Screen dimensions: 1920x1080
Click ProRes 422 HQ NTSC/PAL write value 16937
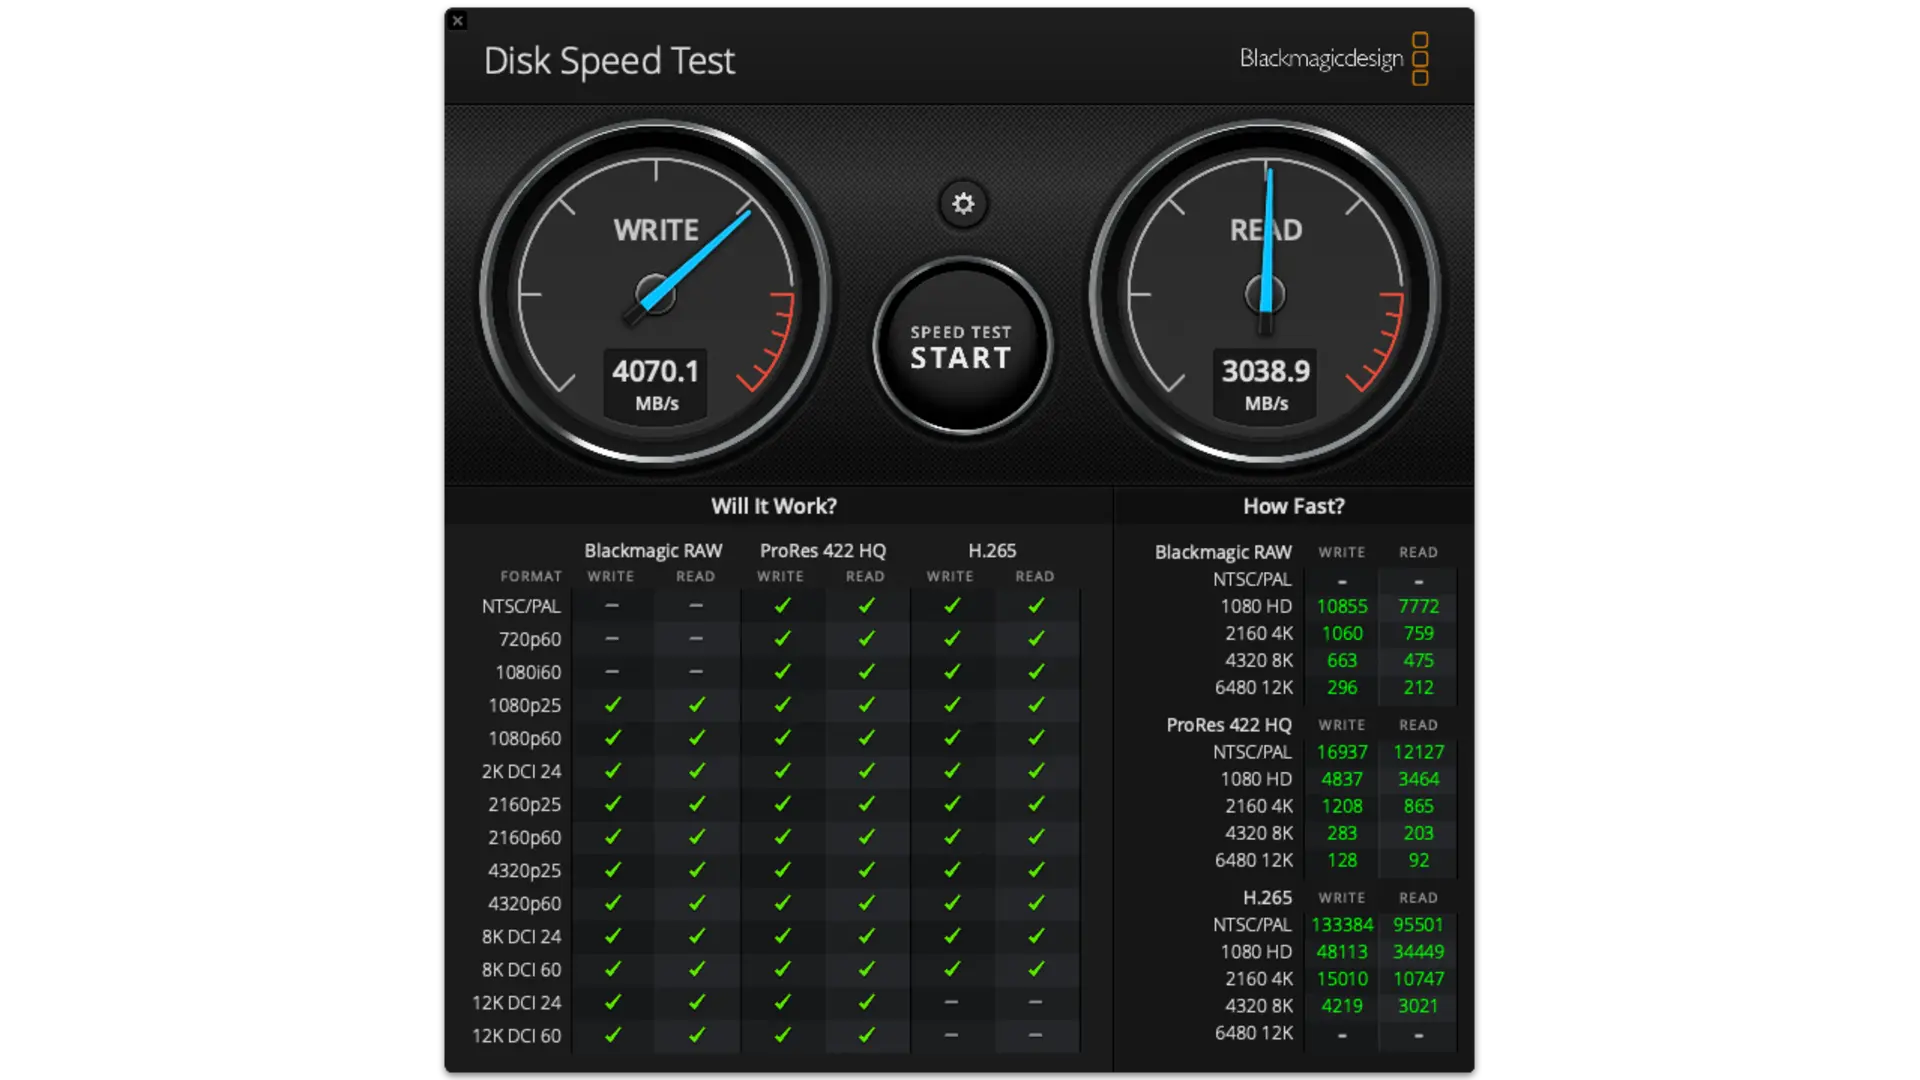[1342, 752]
